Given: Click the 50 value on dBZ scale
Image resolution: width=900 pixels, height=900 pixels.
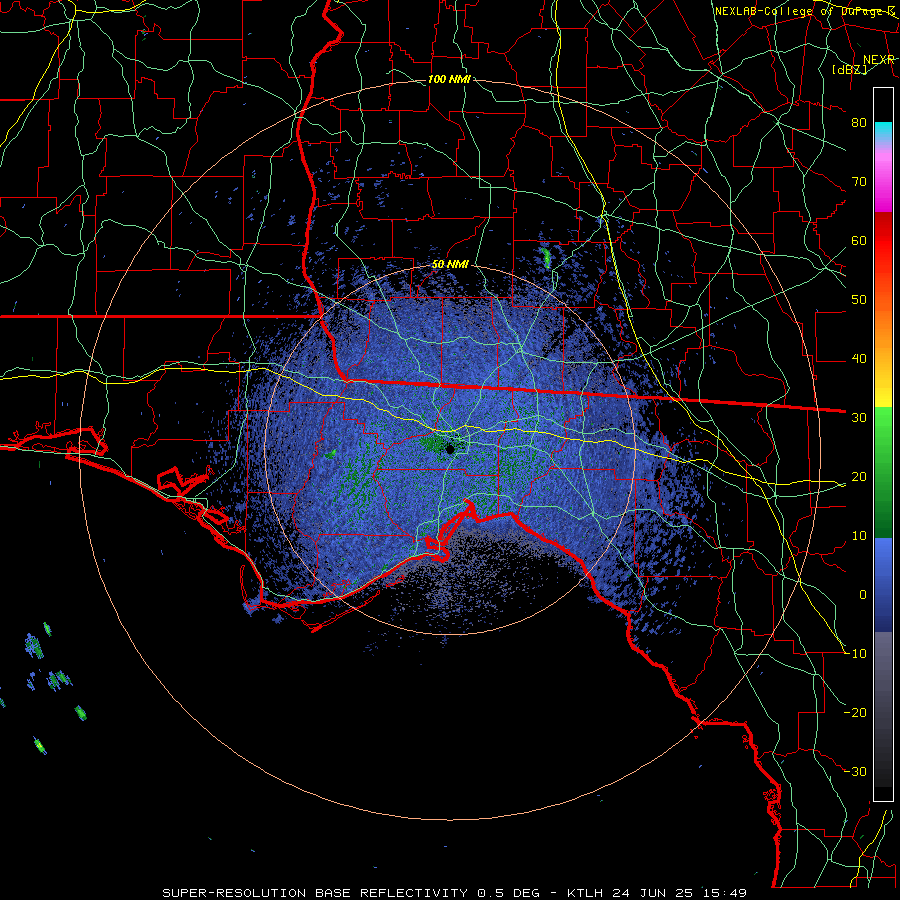Looking at the screenshot, I should tap(859, 300).
